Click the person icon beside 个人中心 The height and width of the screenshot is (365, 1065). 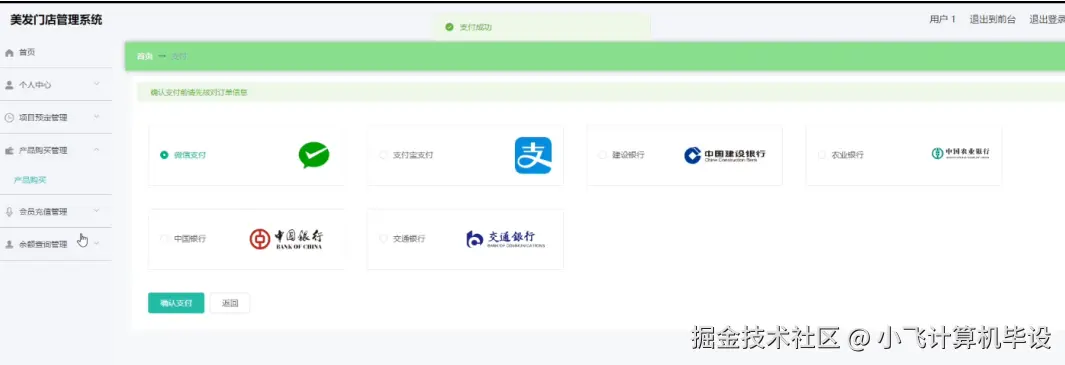coord(10,85)
